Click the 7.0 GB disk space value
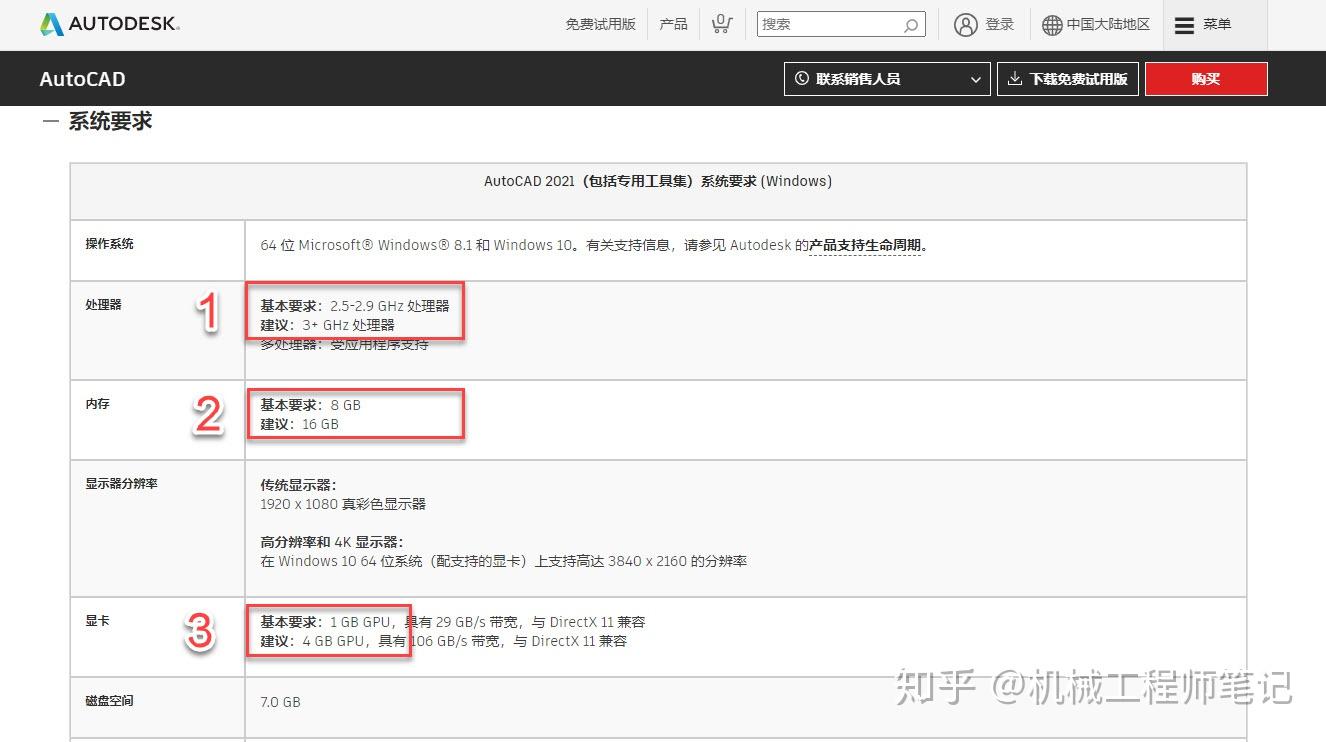The image size is (1326, 742). pos(280,702)
